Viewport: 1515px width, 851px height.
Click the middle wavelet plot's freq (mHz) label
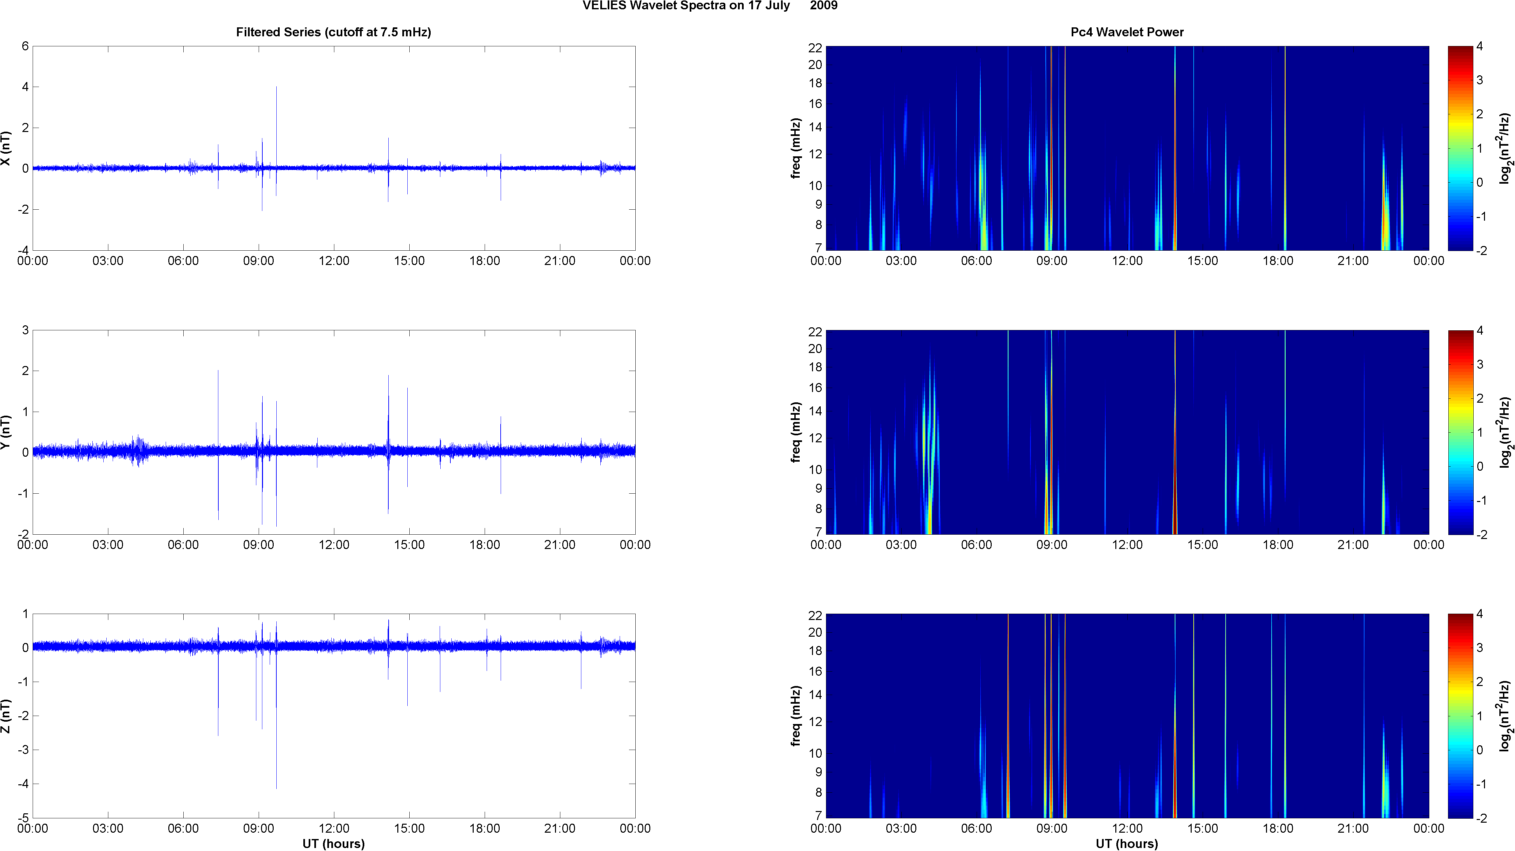click(x=796, y=432)
